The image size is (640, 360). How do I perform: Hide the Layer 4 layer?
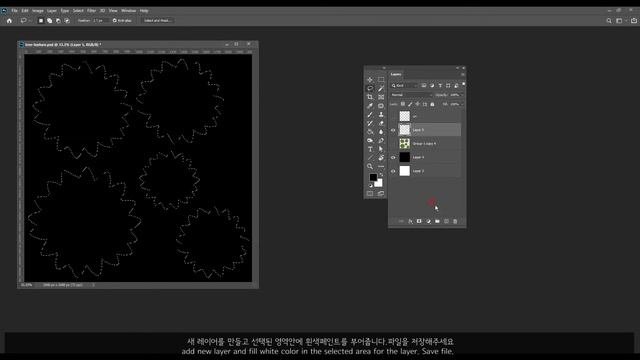click(x=393, y=158)
